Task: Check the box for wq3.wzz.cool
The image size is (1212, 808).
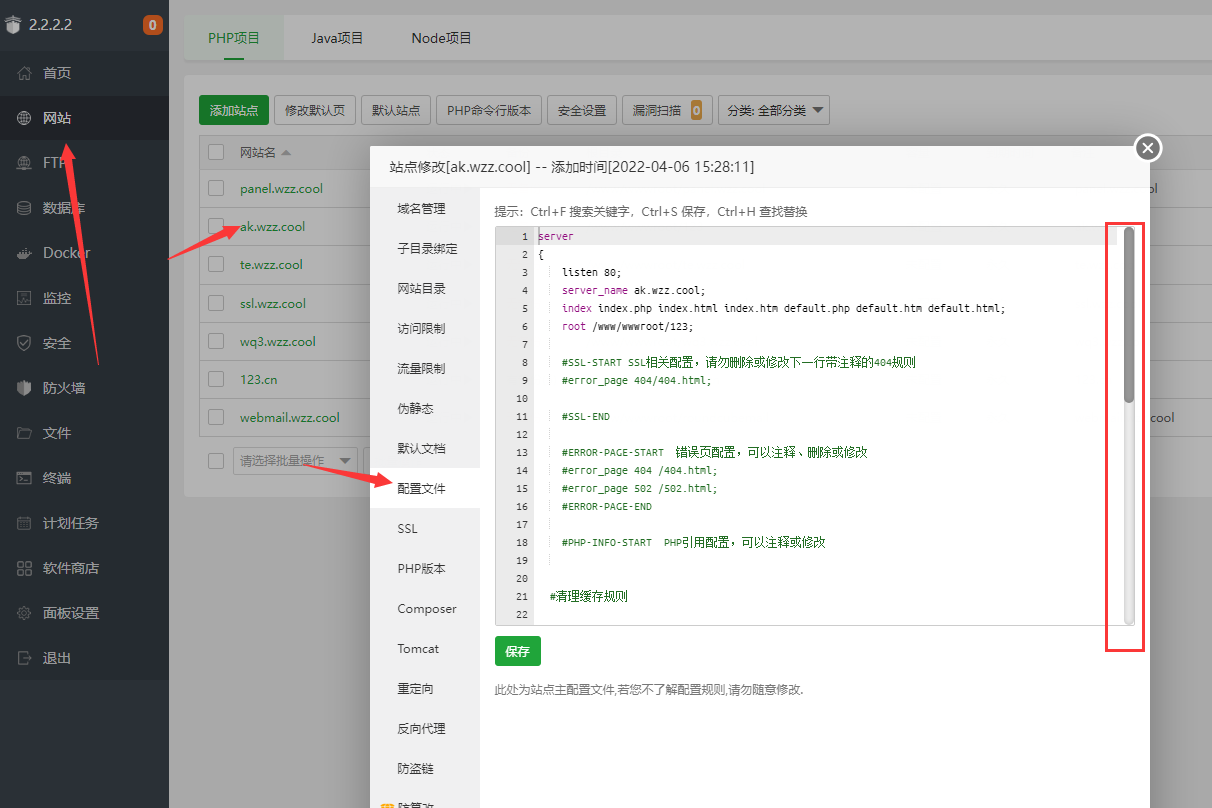Action: pyautogui.click(x=216, y=341)
